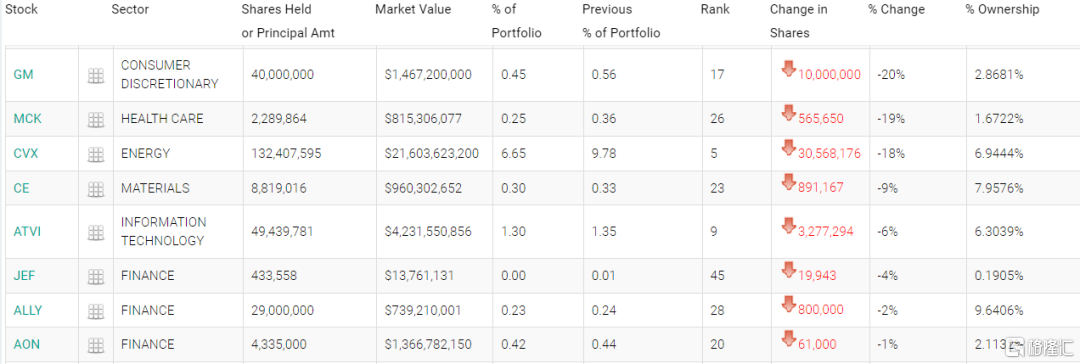Sort by the % Change column header

click(896, 10)
